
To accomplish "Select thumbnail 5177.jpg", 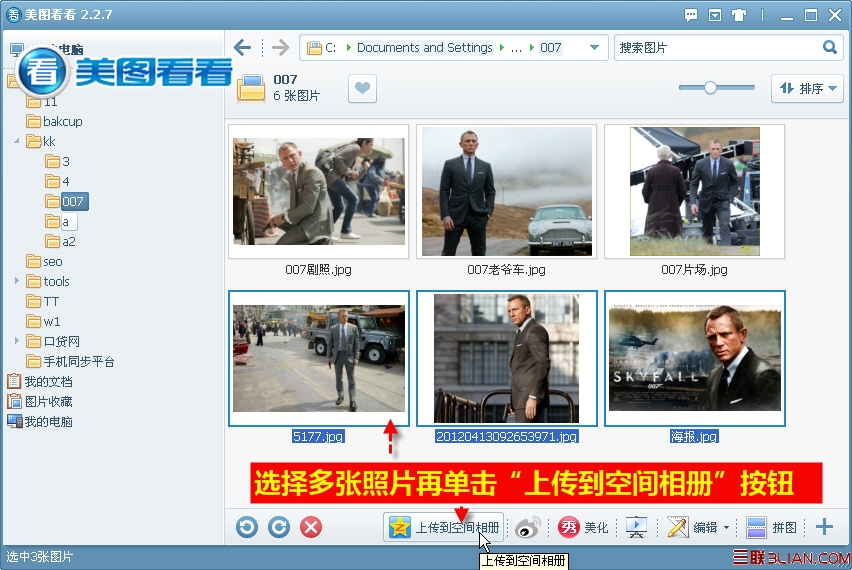I will point(318,359).
